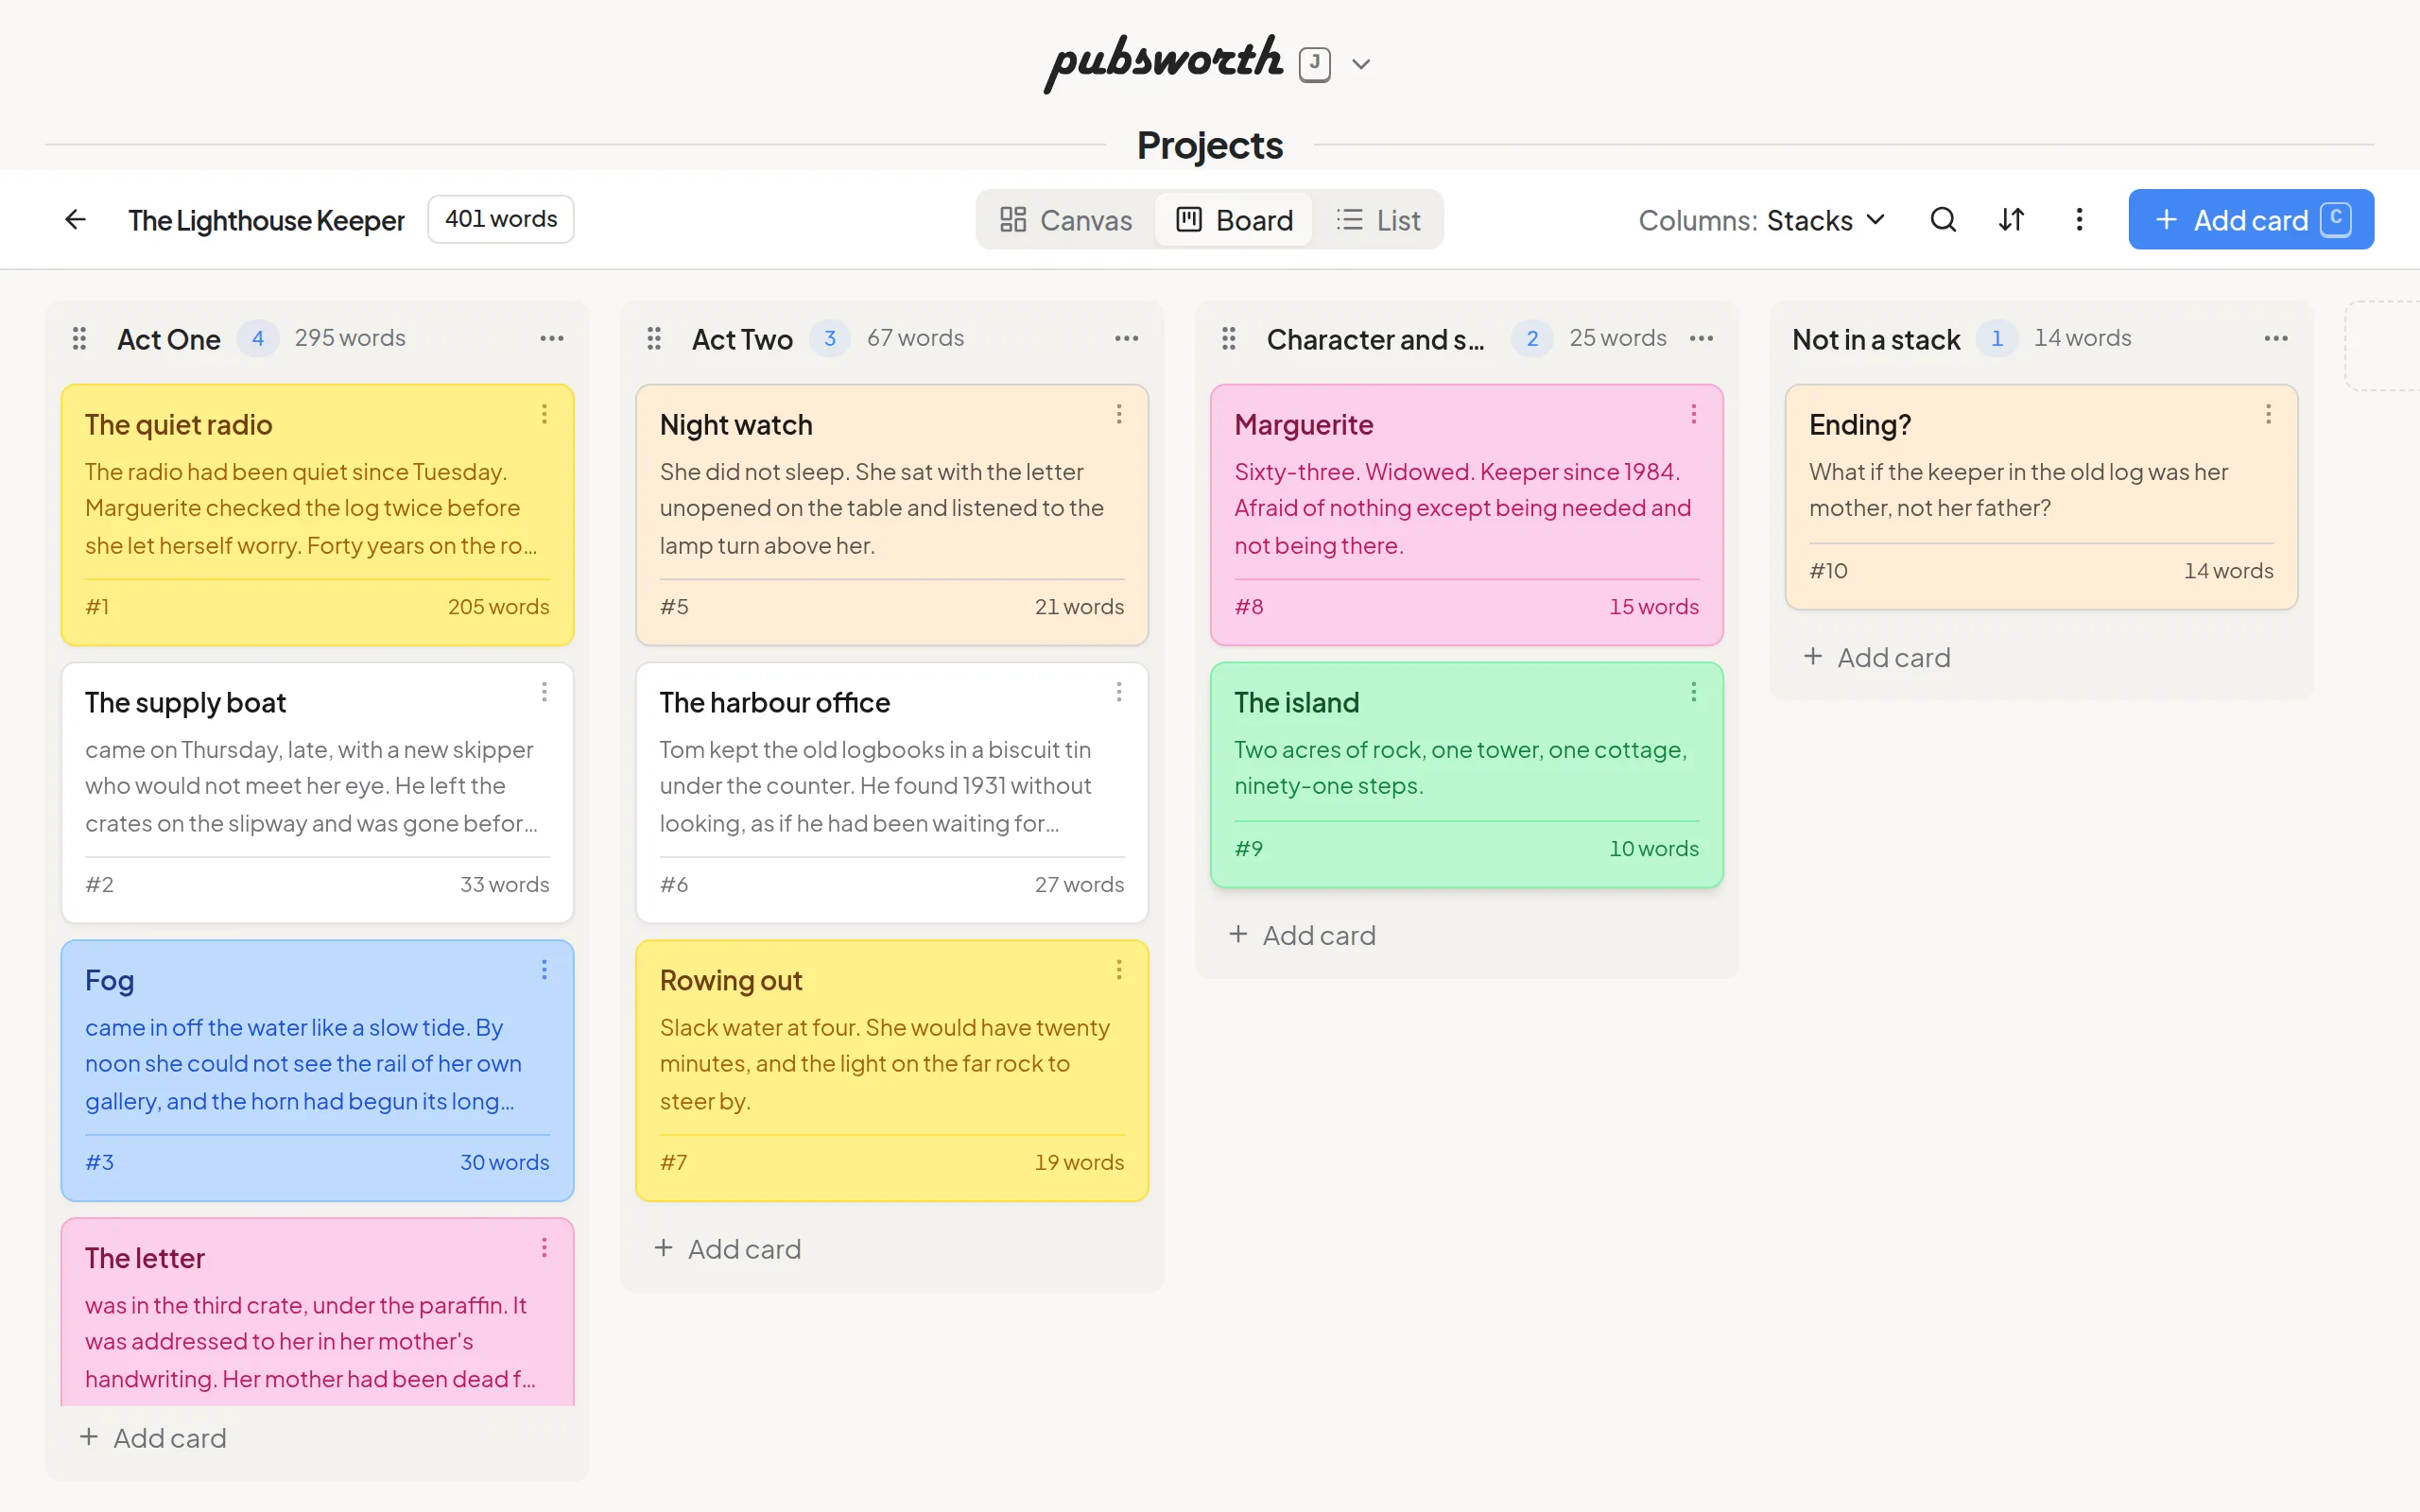Switch to the Canvas view
This screenshot has width=2420, height=1512.
(1066, 220)
